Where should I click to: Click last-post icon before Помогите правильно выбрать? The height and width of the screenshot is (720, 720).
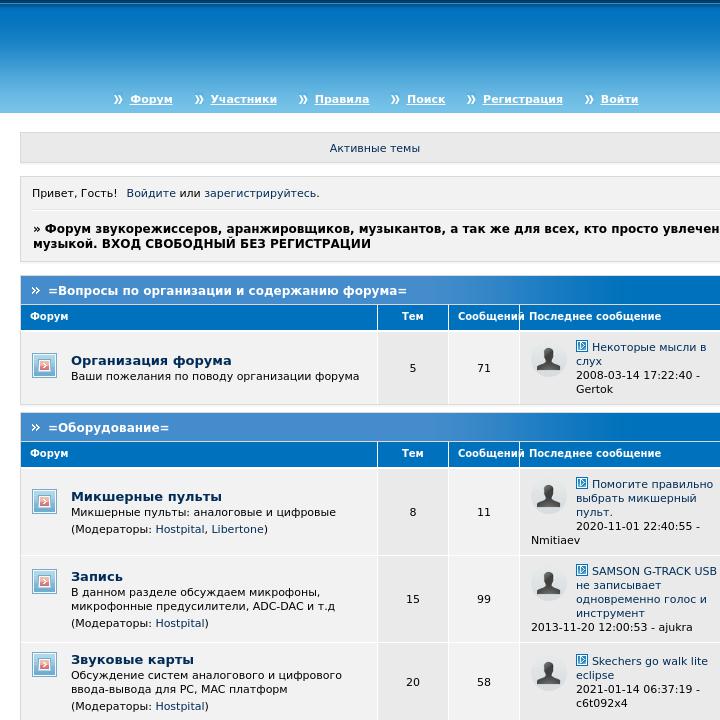[582, 483]
